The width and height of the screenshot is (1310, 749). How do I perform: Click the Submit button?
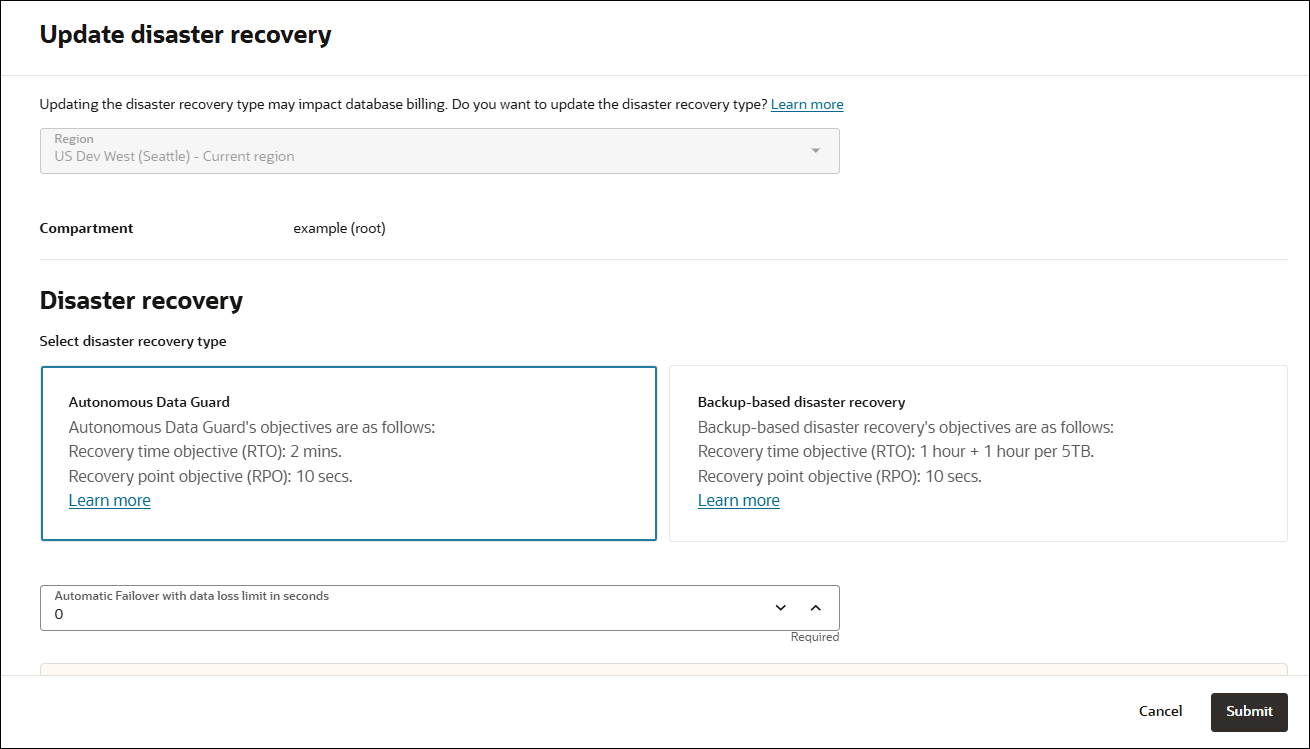(x=1248, y=712)
